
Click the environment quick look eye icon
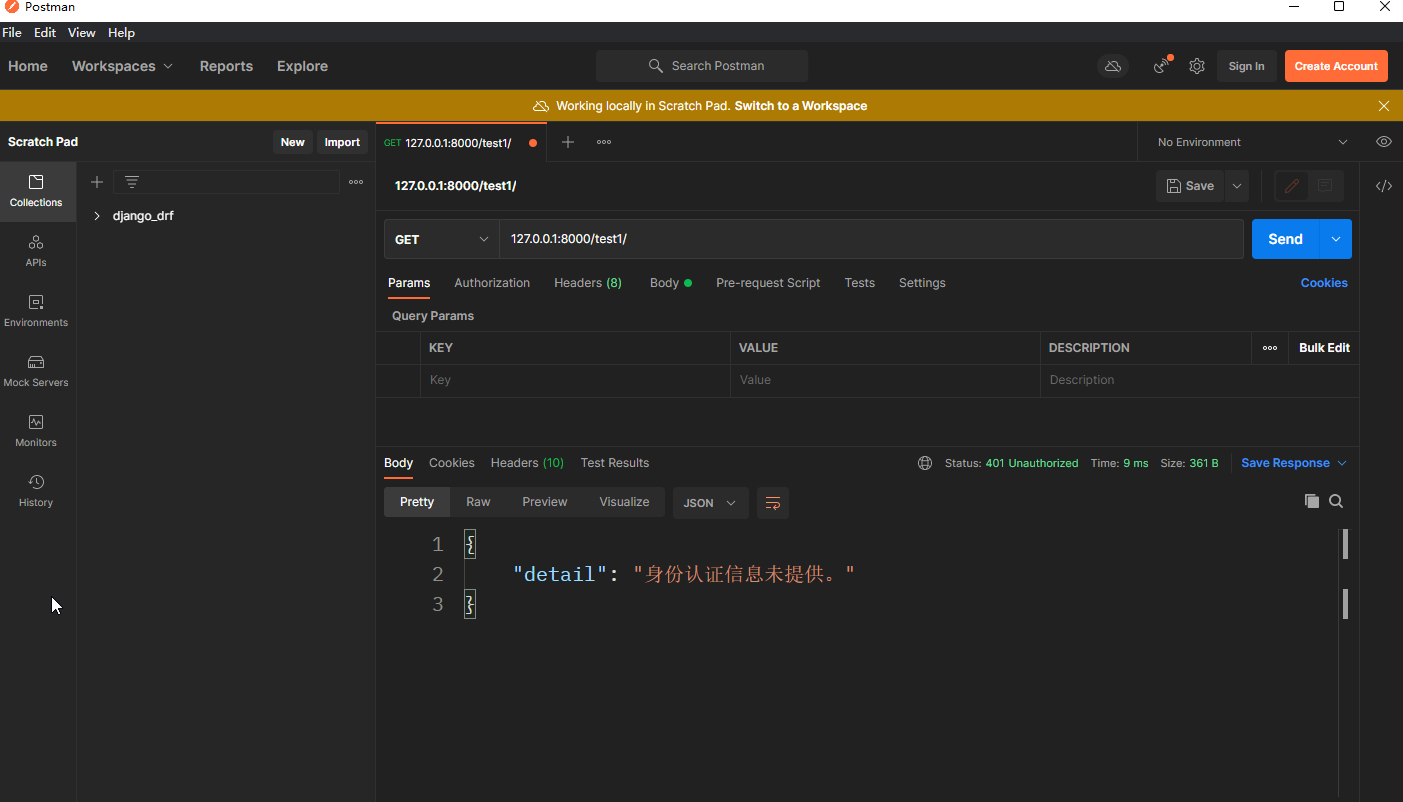1384,142
